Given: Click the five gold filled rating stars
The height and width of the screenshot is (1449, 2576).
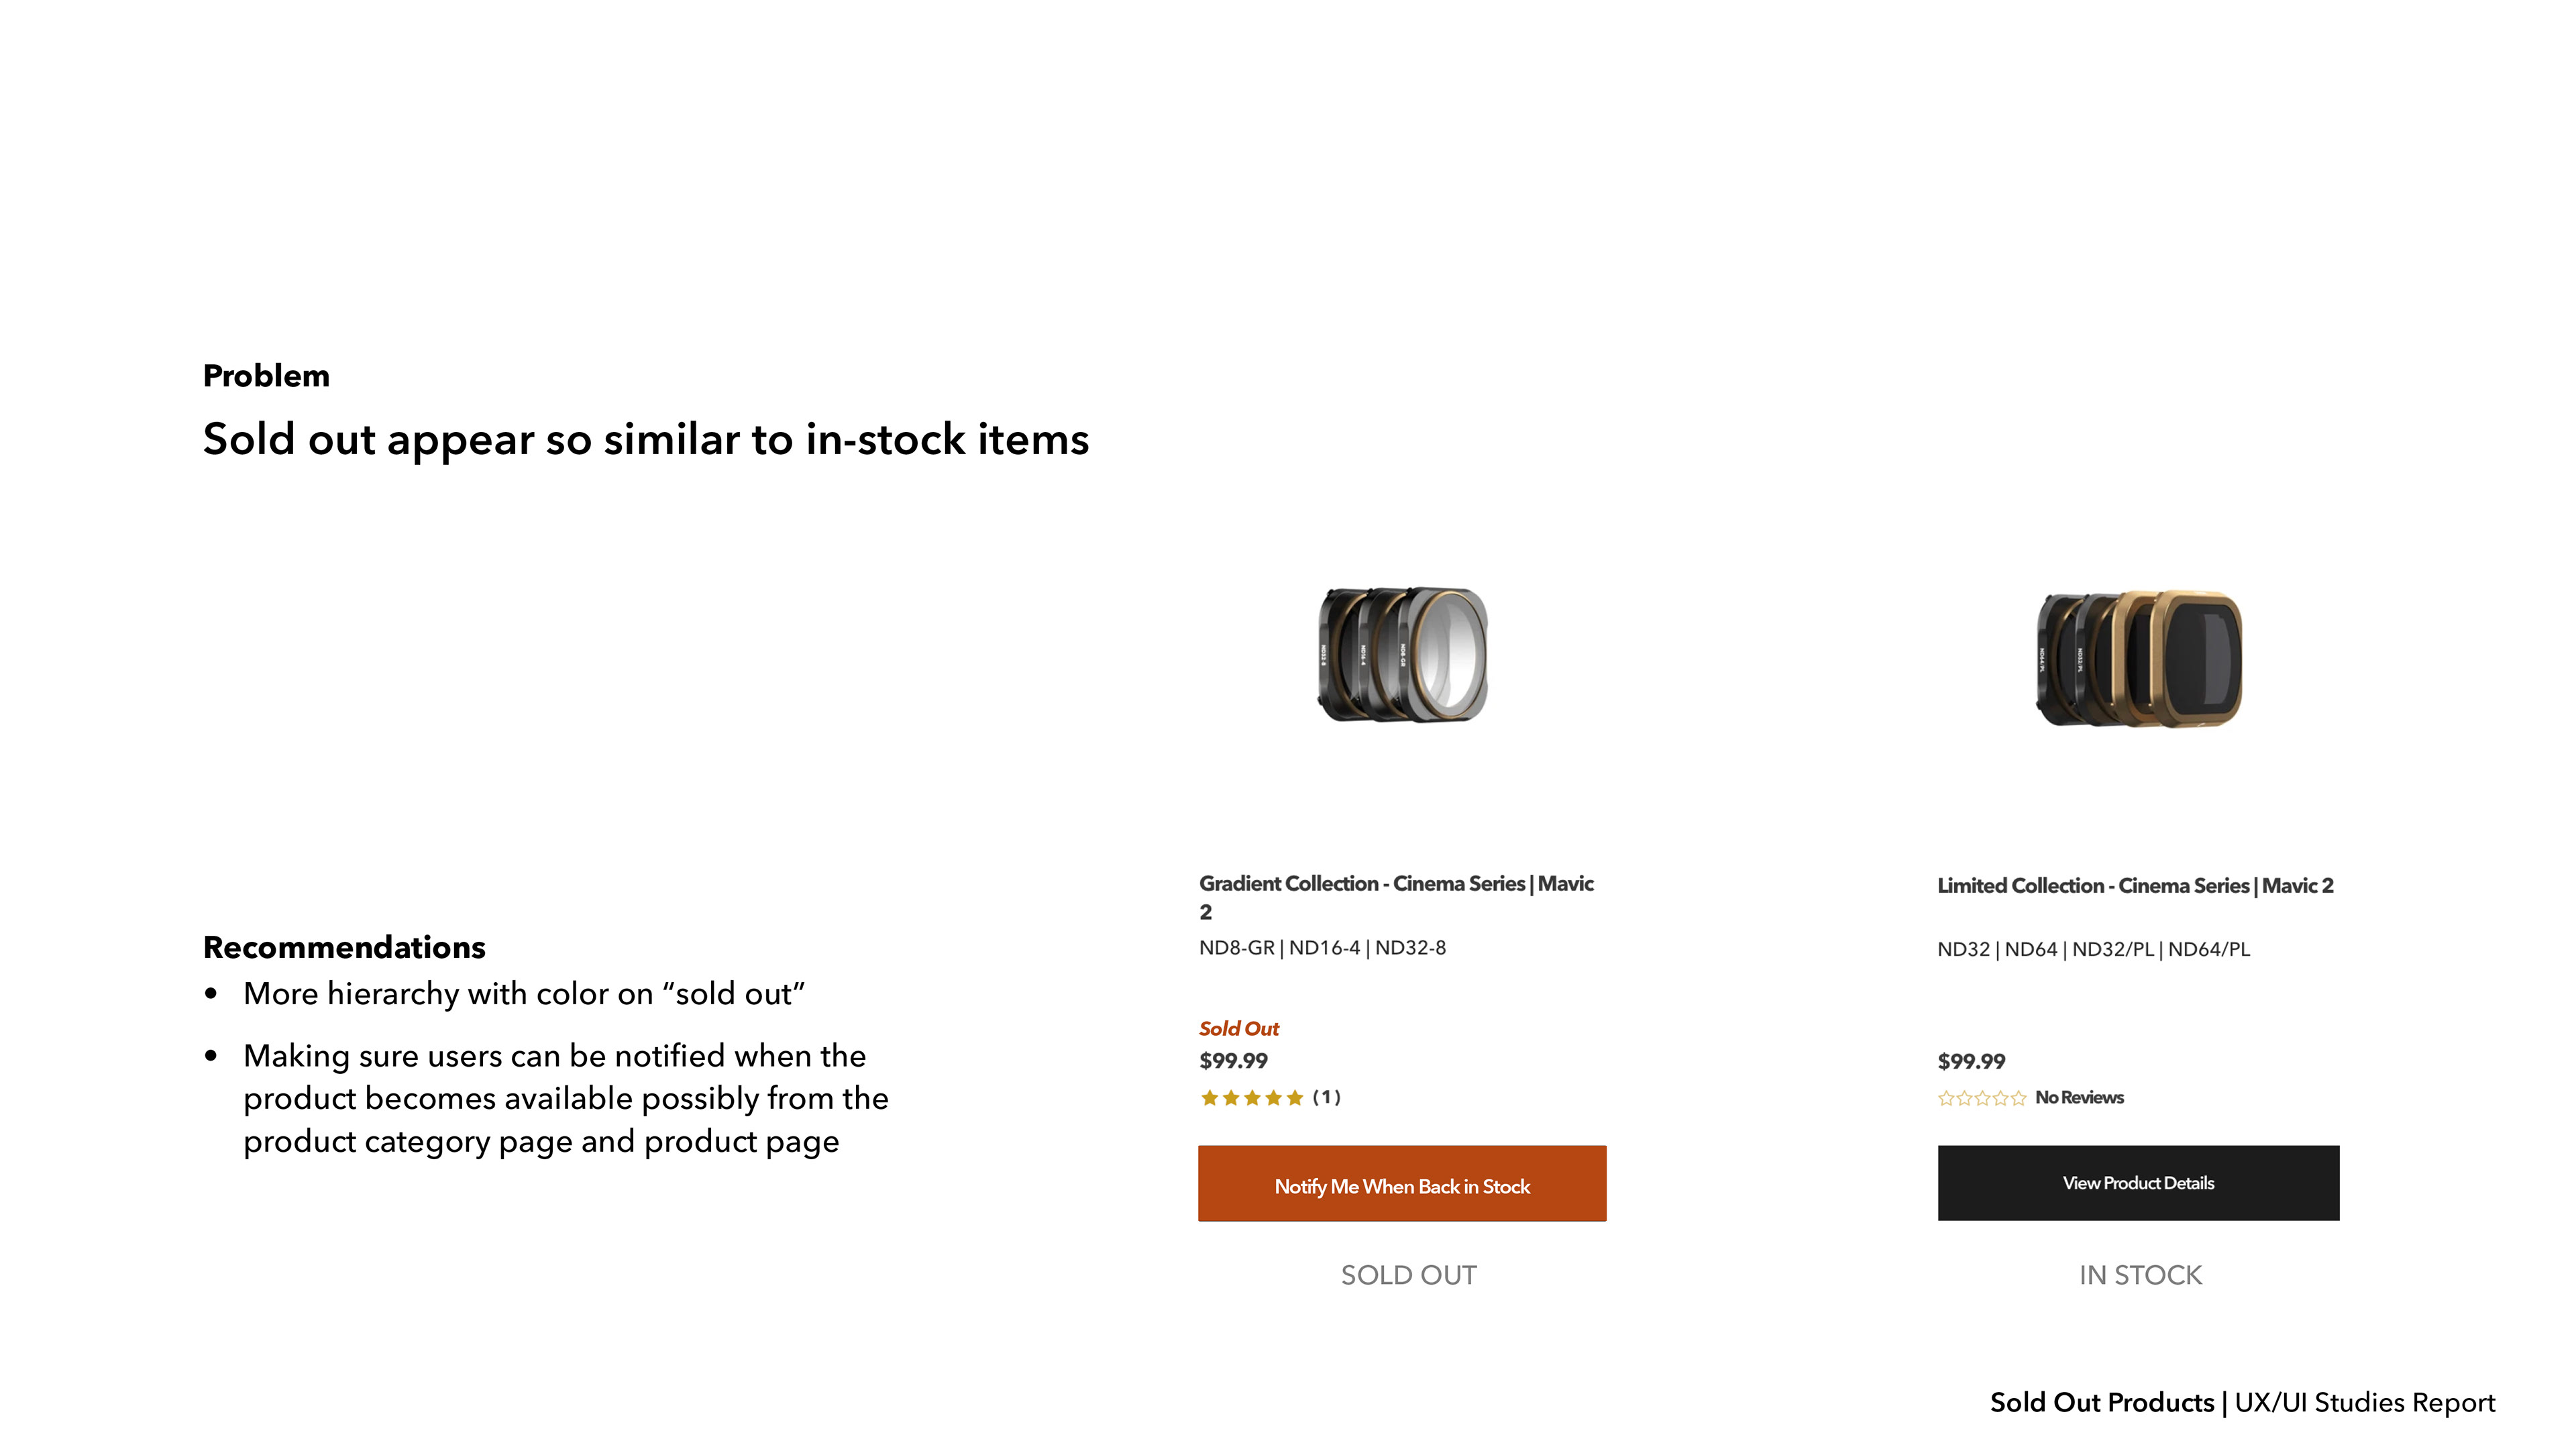Looking at the screenshot, I should [x=1252, y=1097].
